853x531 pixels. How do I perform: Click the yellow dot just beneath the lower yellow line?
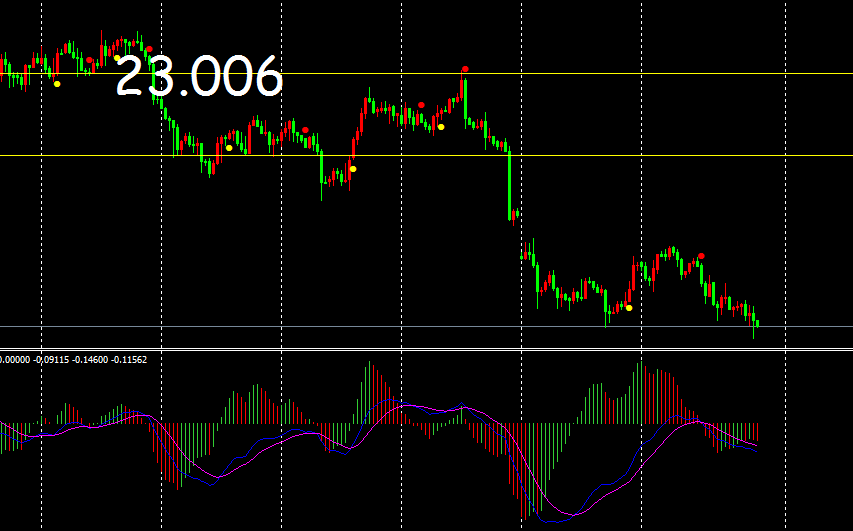[353, 169]
